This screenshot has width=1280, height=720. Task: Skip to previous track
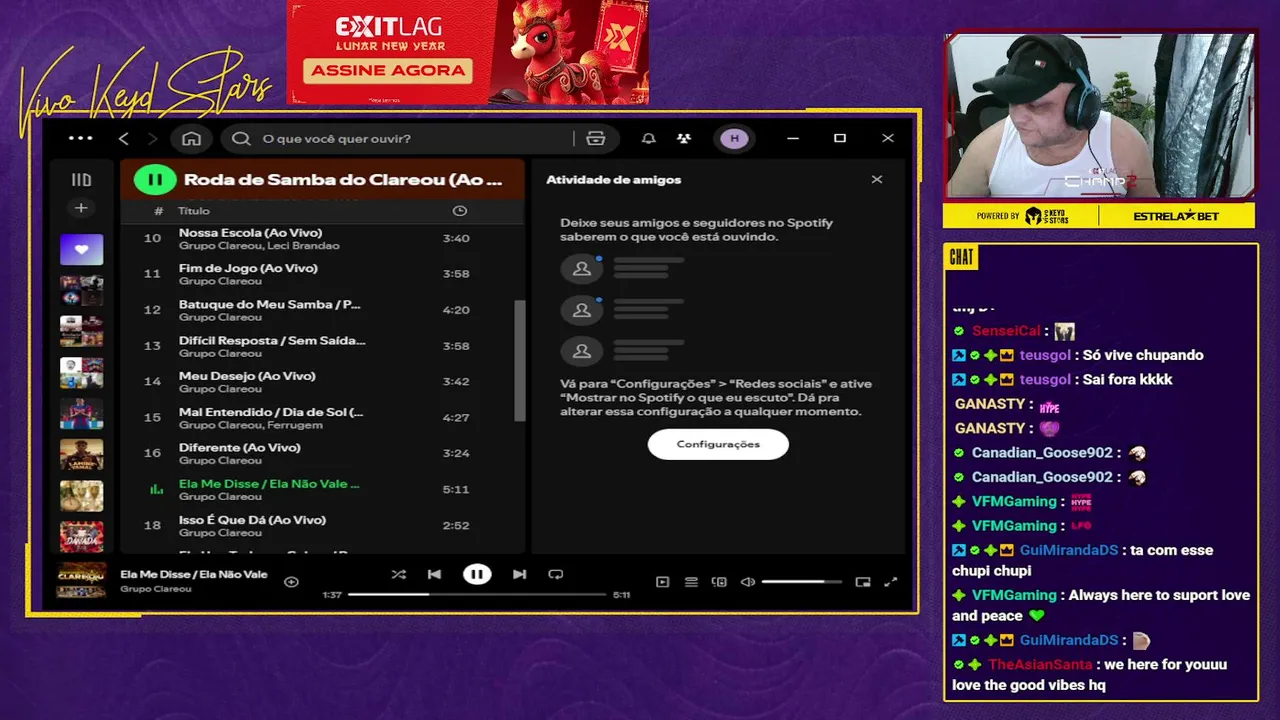pyautogui.click(x=434, y=574)
